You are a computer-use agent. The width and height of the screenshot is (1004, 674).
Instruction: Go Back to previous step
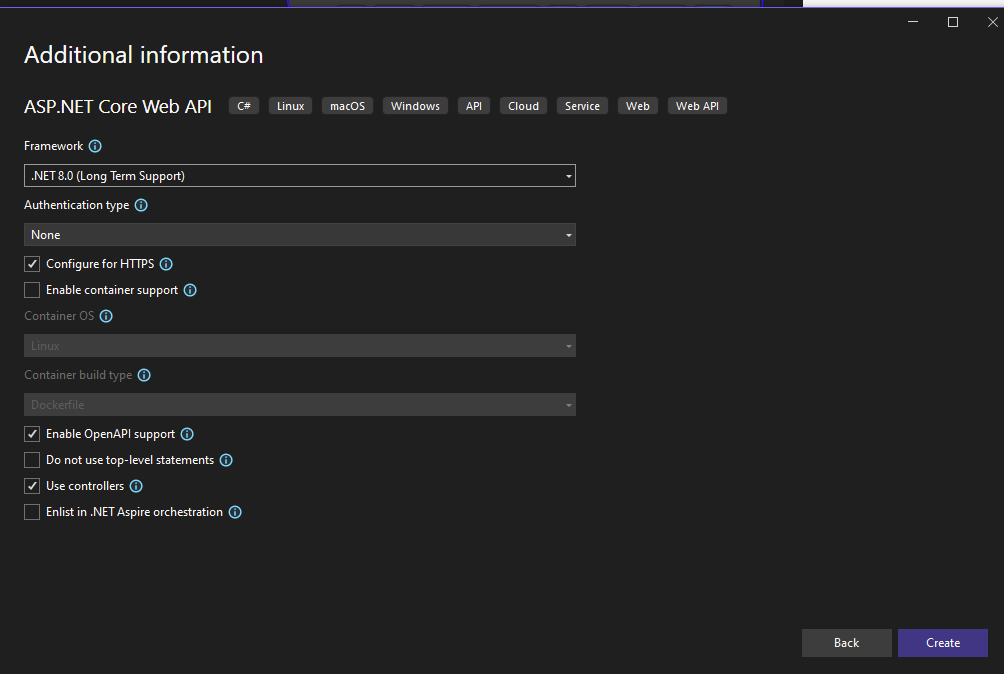pos(846,643)
